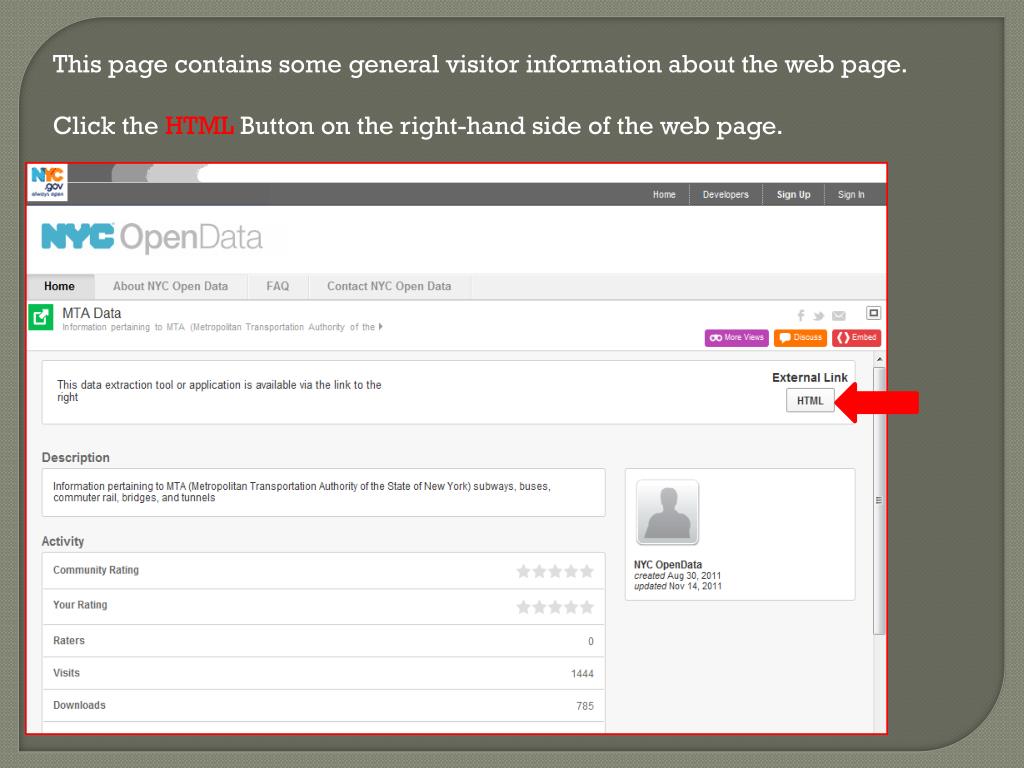Click scrollbar up arrow
This screenshot has height=768, width=1024.
879,360
